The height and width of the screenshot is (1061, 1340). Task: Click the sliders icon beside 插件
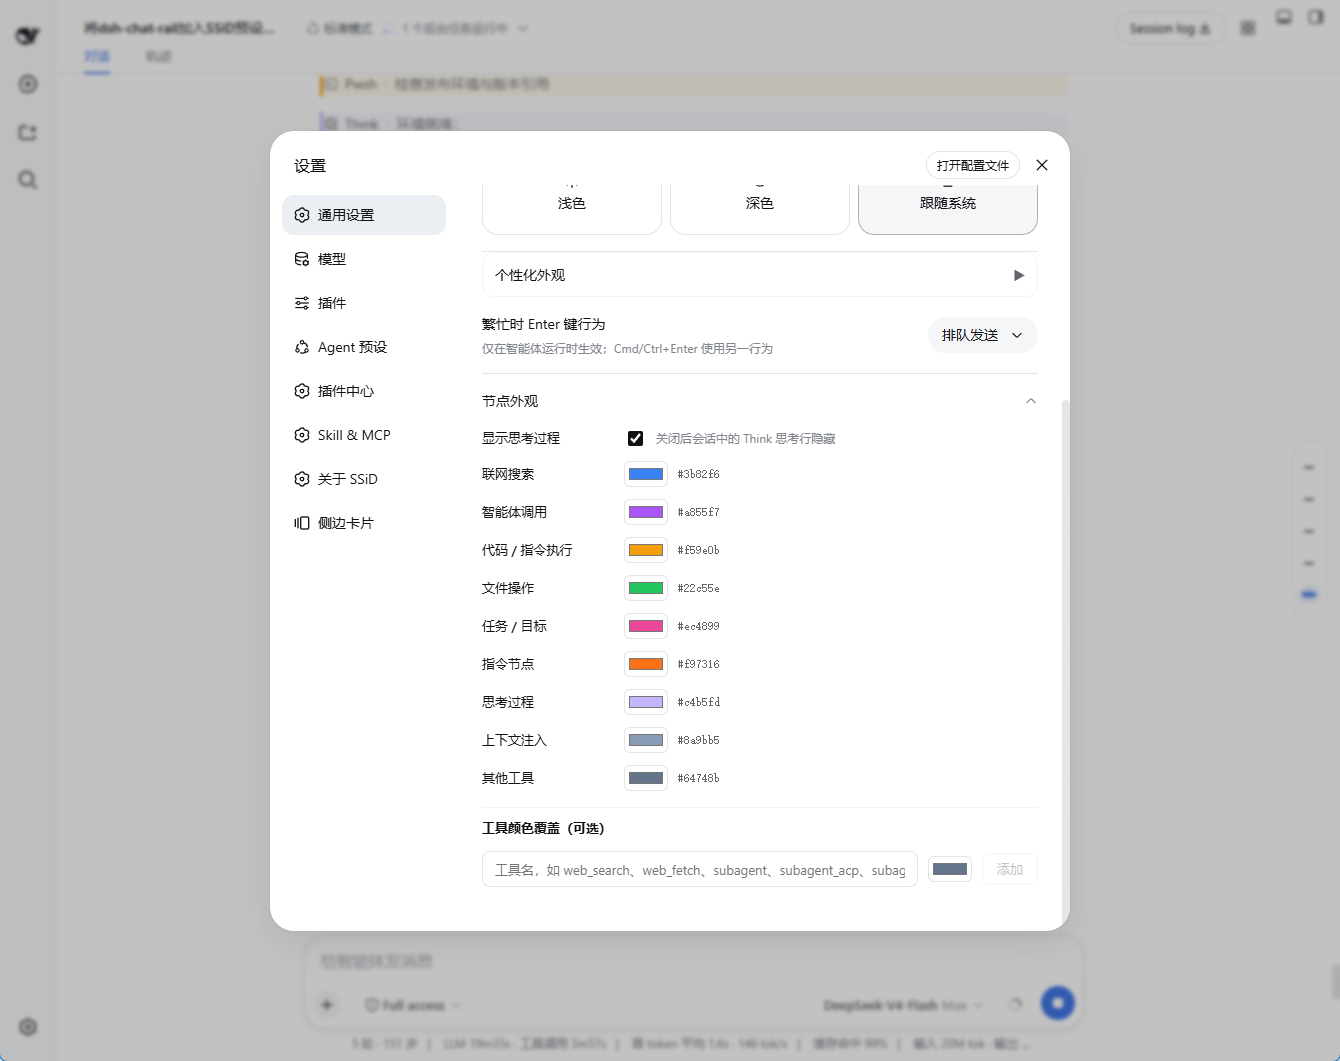[302, 303]
